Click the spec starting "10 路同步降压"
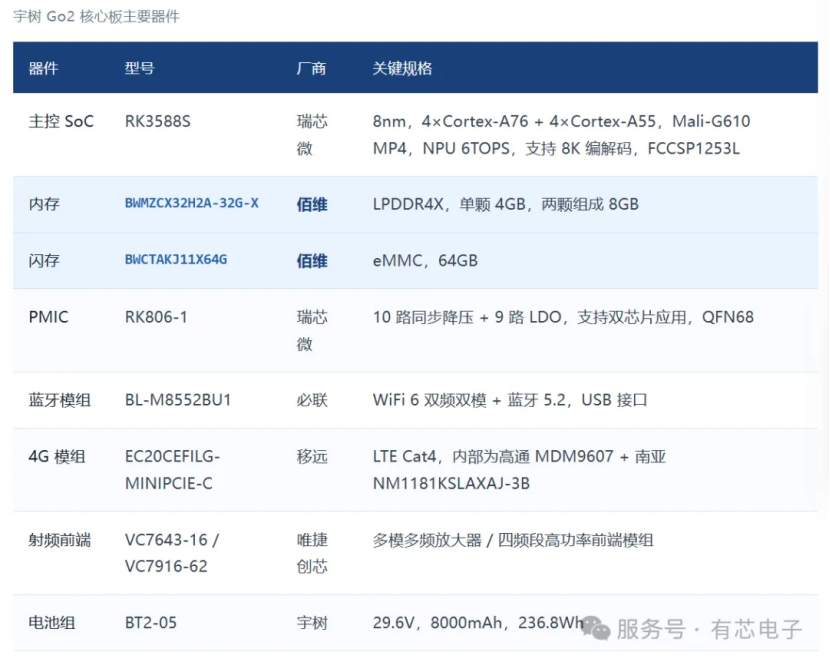The height and width of the screenshot is (662, 830). 563,317
